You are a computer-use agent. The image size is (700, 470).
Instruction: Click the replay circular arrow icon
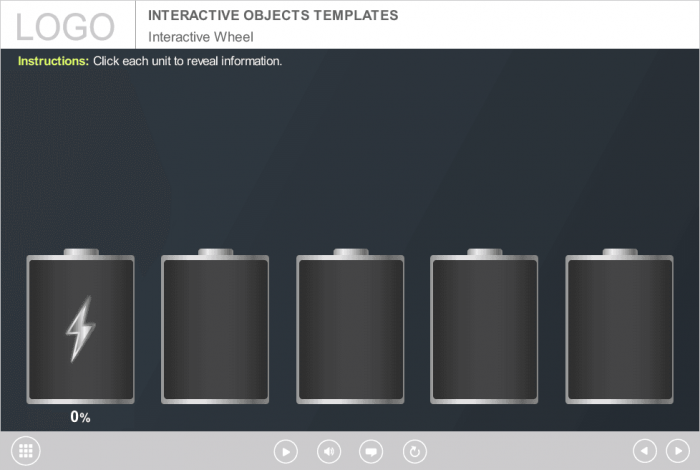pyautogui.click(x=414, y=451)
